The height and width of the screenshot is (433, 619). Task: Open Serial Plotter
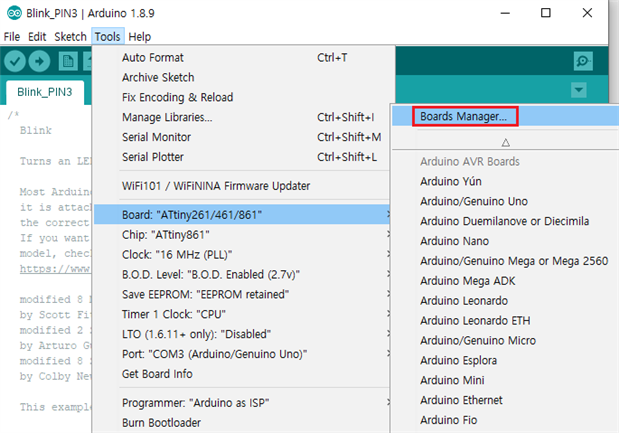[x=242, y=157]
